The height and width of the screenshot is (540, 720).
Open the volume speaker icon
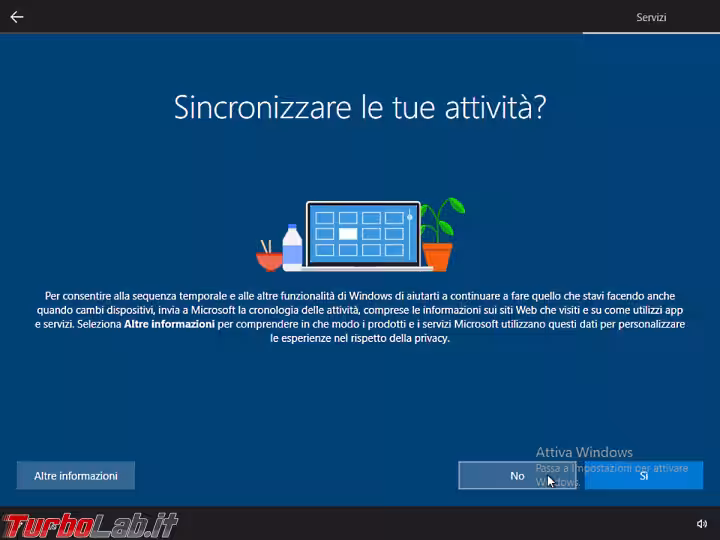pos(702,523)
